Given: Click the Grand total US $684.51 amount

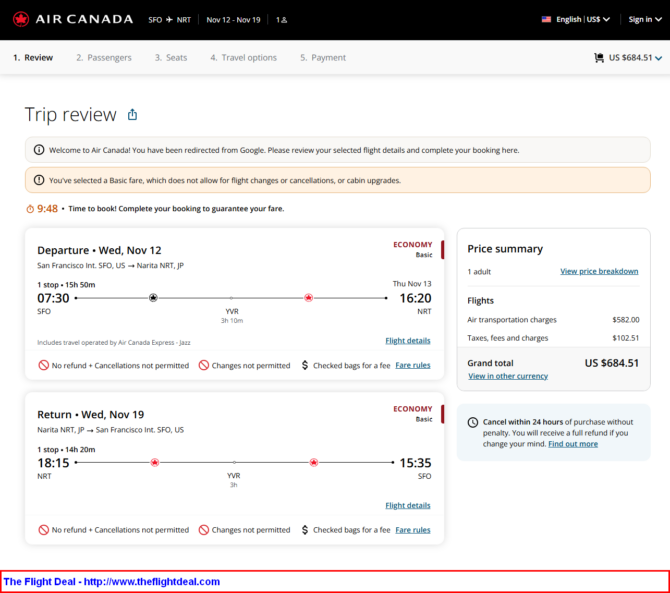Looking at the screenshot, I should click(x=611, y=363).
